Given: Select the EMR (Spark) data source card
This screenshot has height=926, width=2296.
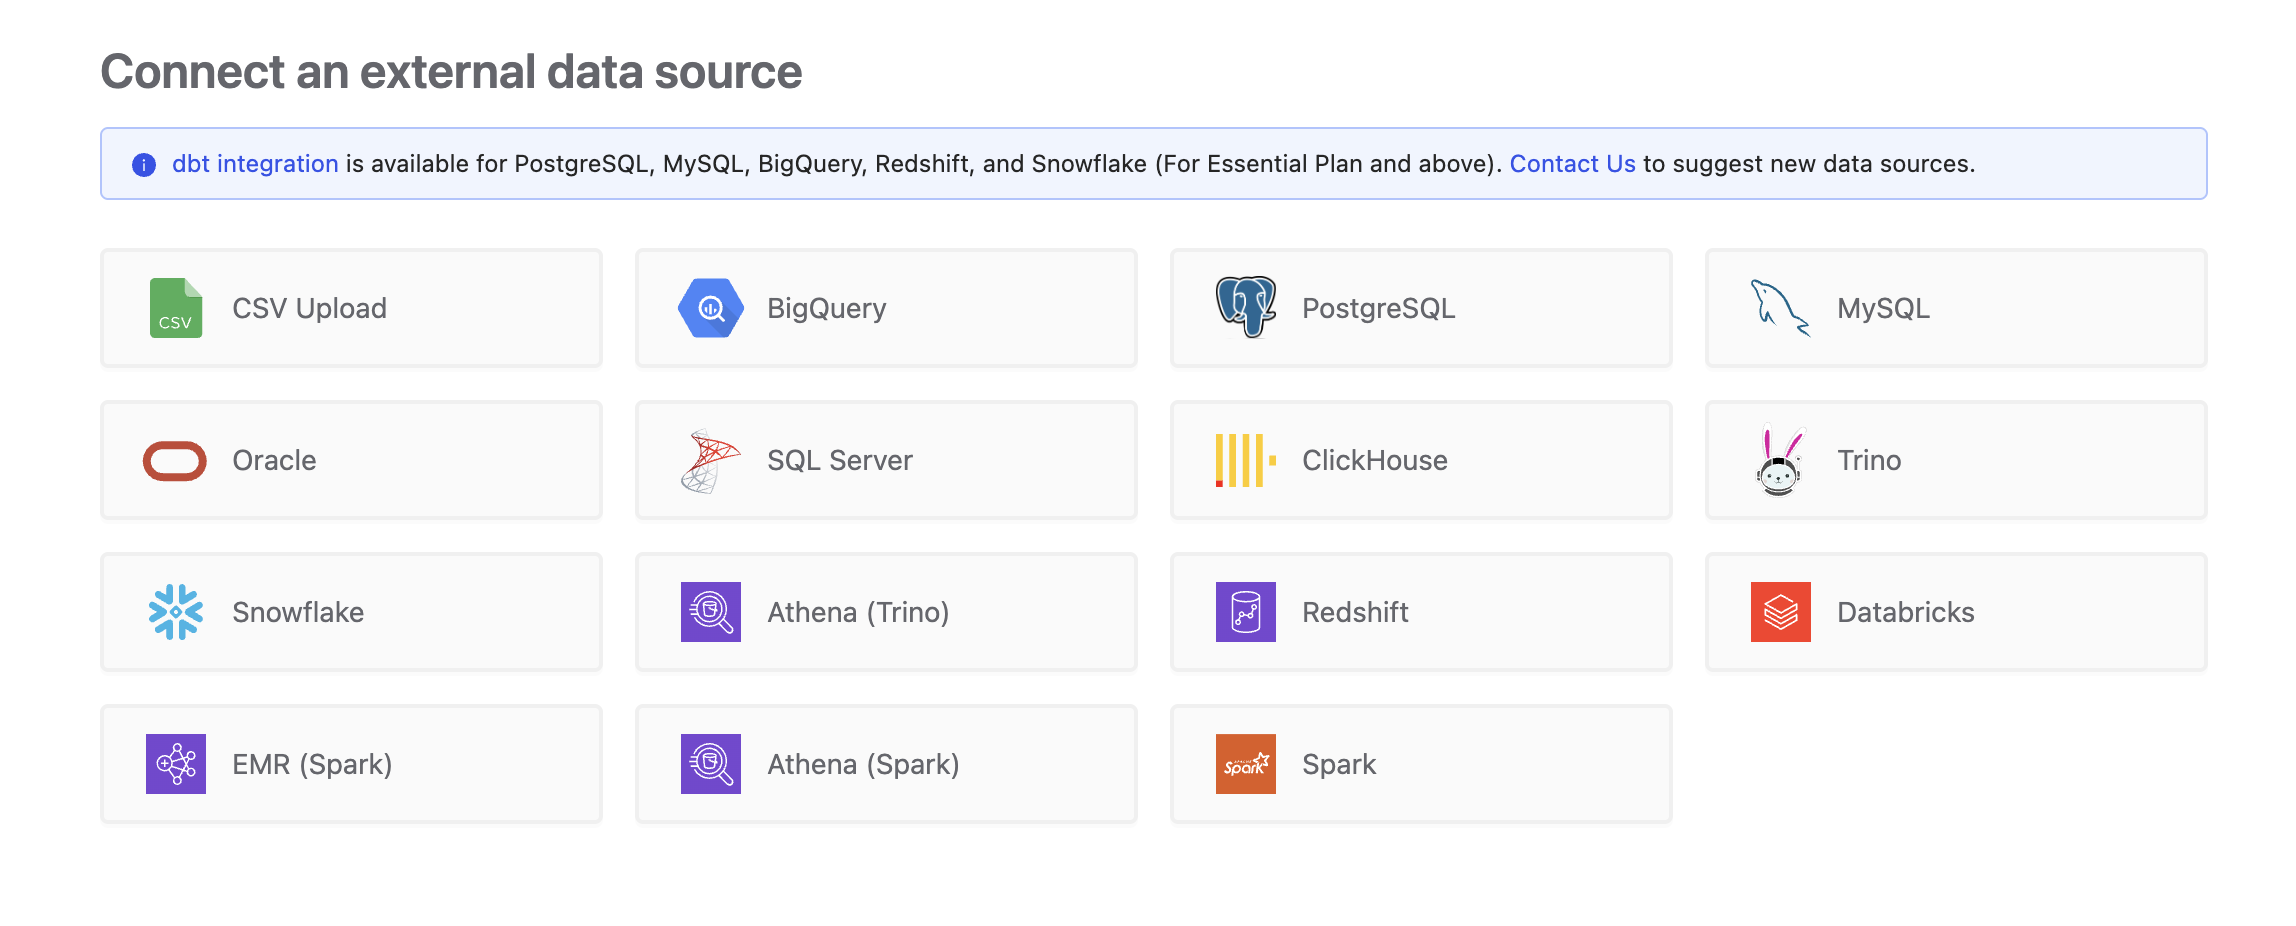Looking at the screenshot, I should [x=351, y=764].
